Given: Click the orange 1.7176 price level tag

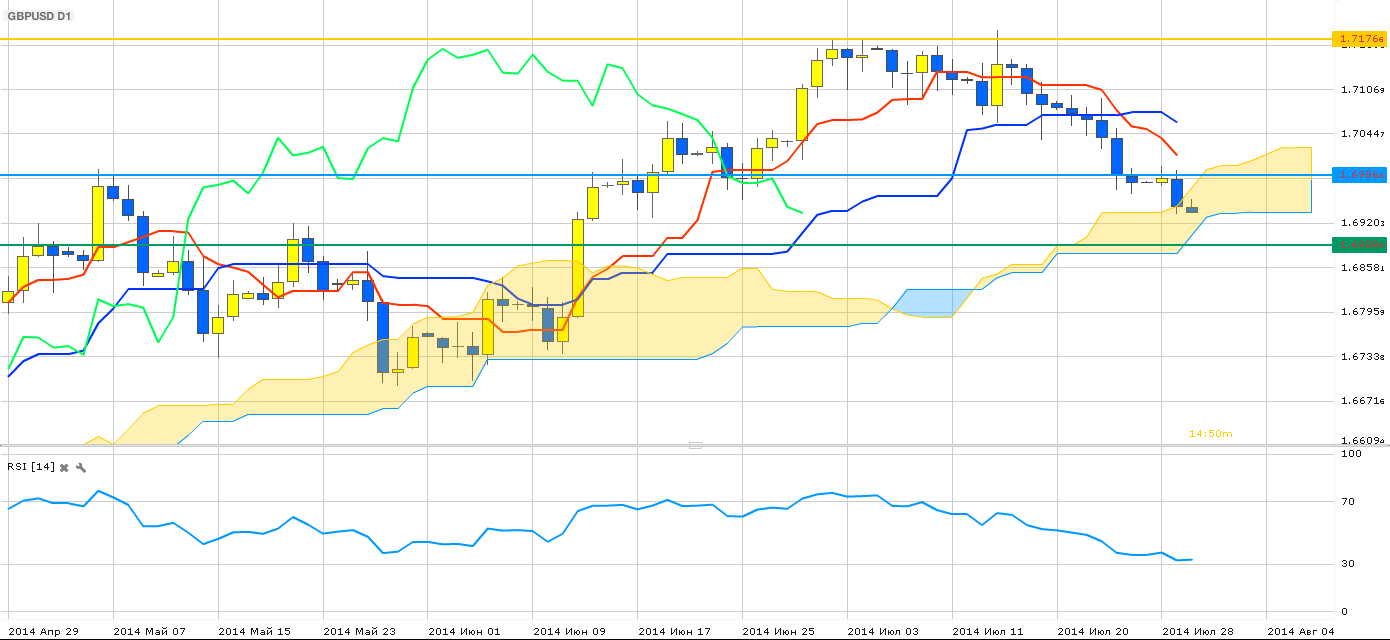Looking at the screenshot, I should coord(1358,39).
